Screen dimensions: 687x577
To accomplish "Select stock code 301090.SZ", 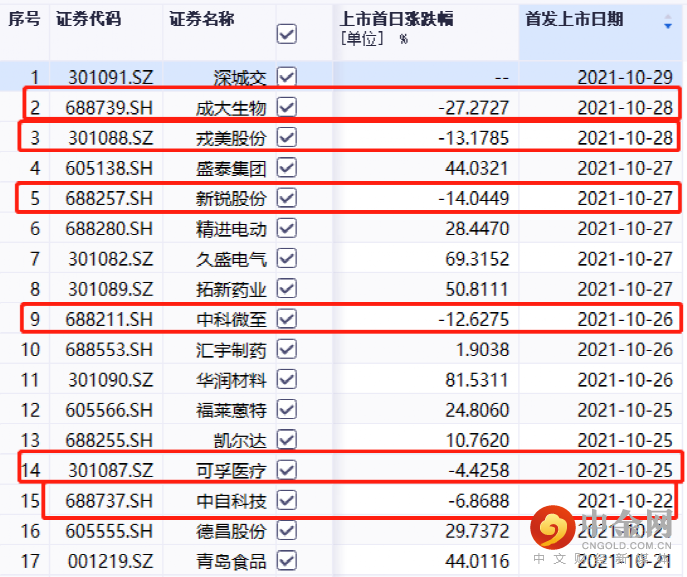I will click(110, 380).
